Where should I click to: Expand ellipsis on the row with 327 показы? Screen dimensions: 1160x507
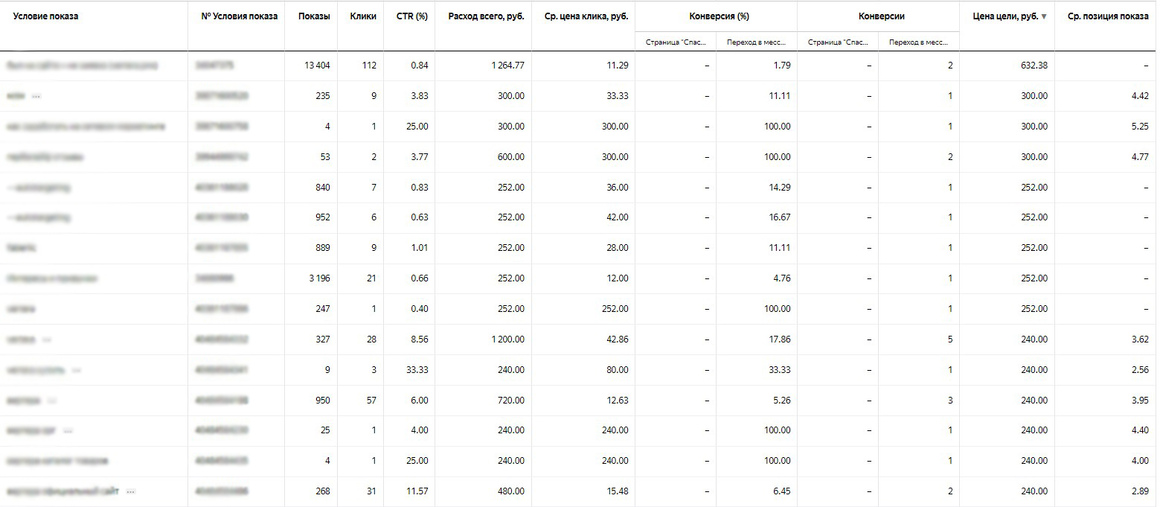[47, 340]
